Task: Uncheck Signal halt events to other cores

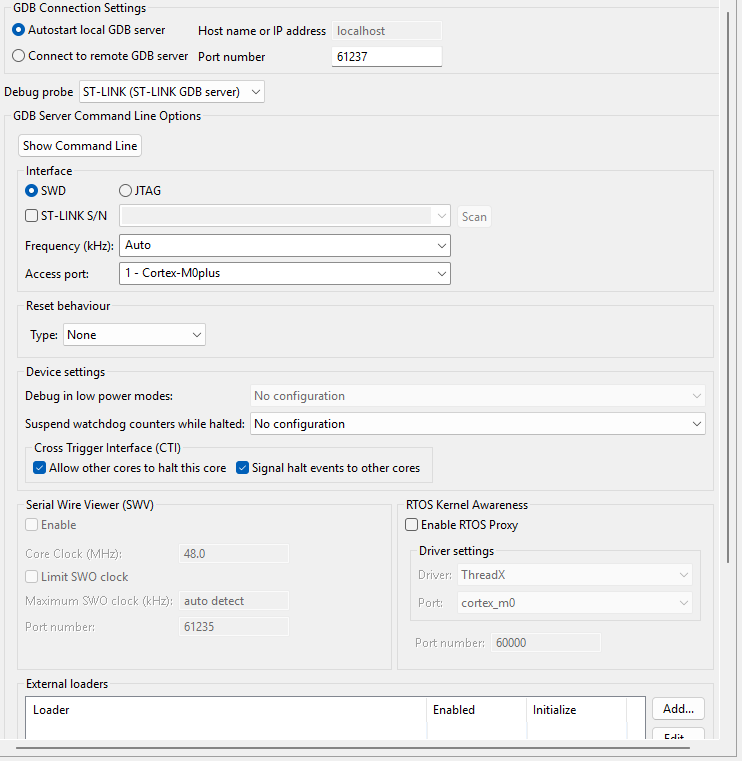Action: pyautogui.click(x=242, y=468)
